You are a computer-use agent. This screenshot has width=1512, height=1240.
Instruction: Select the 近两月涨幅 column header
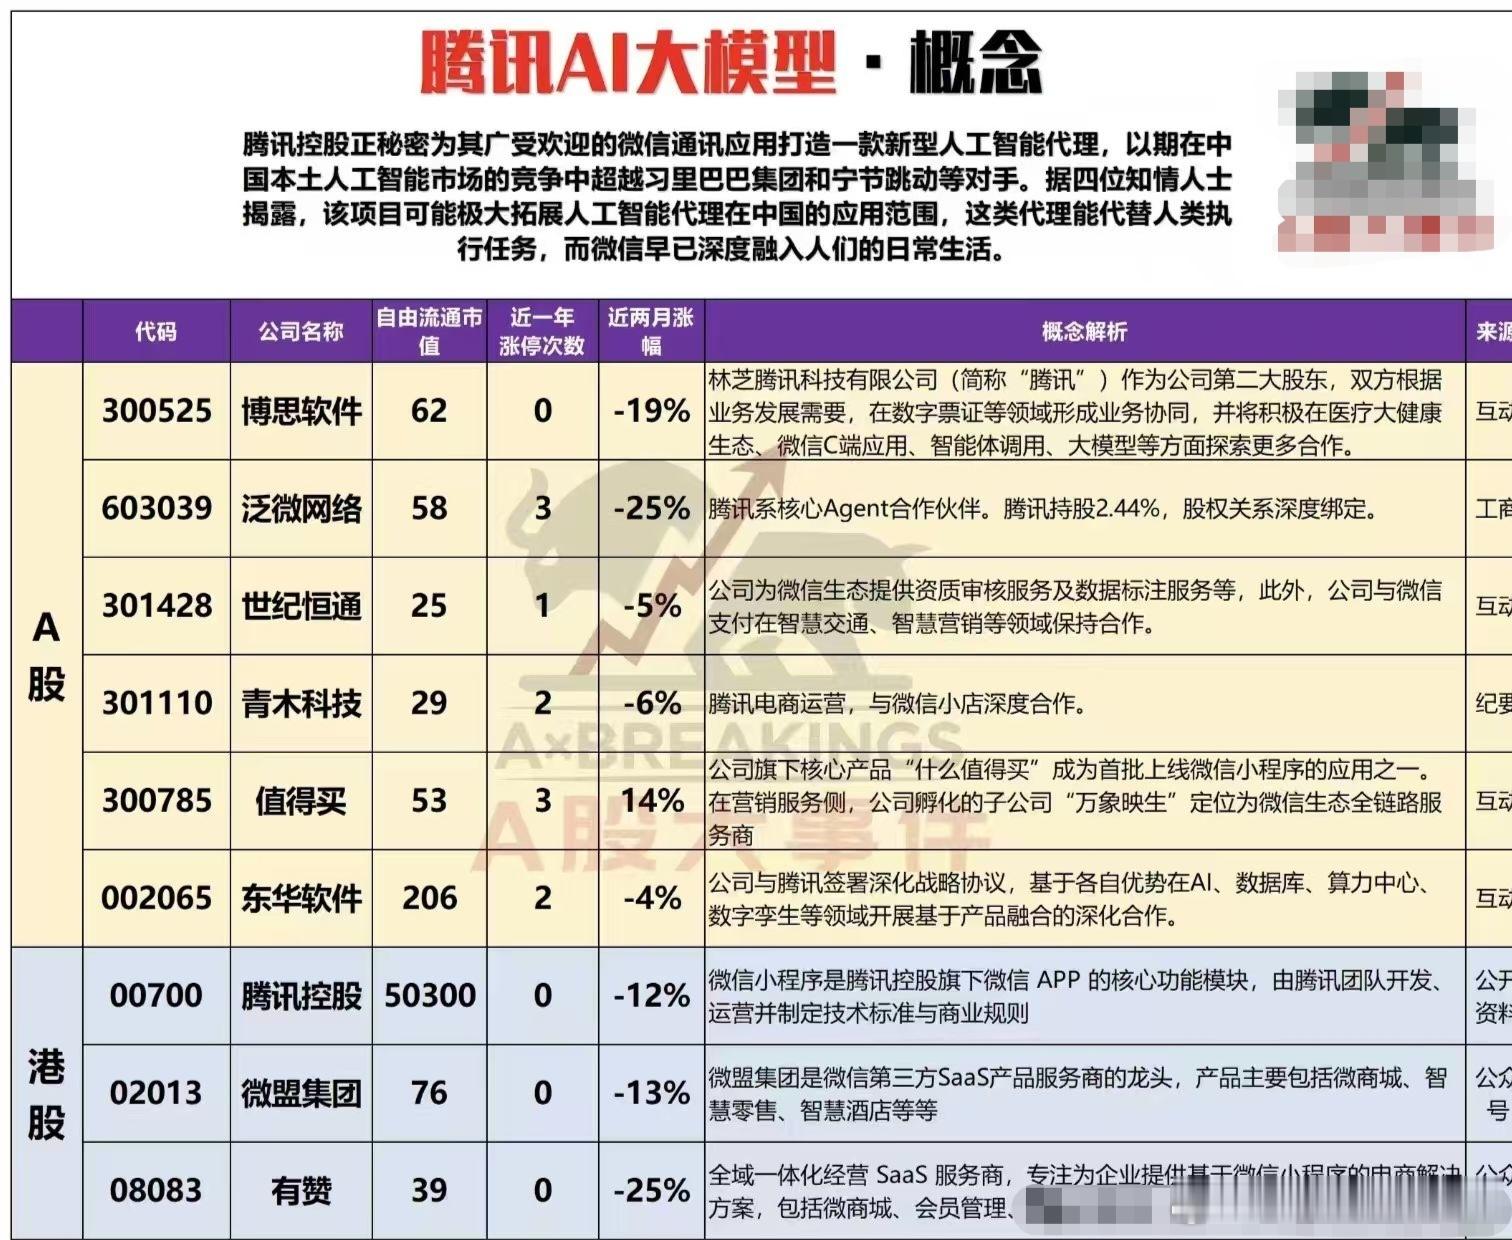pos(651,331)
